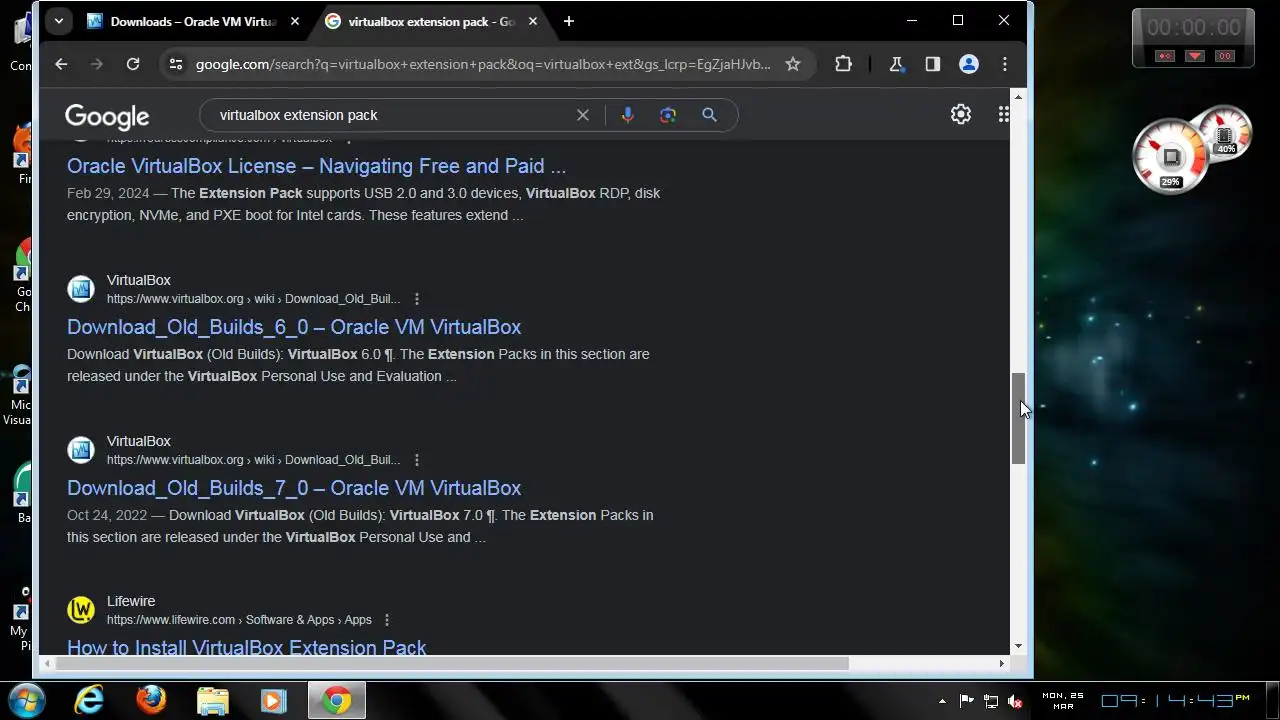Open the new tab plus button
The width and height of the screenshot is (1280, 720).
568,21
